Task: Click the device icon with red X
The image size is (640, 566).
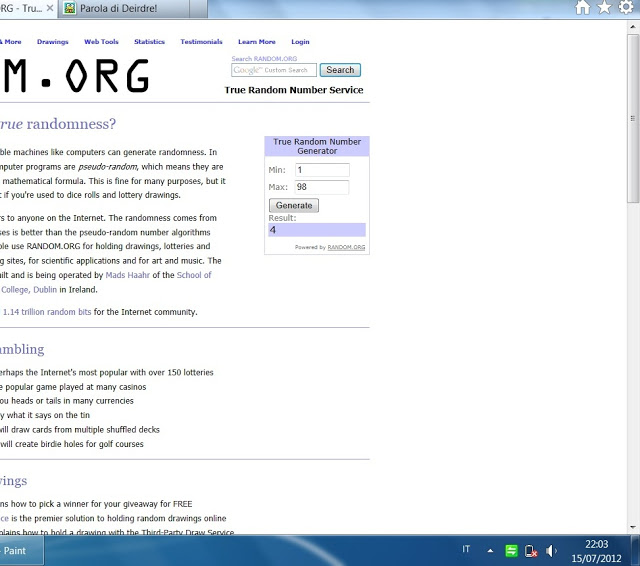Action: click(x=531, y=551)
